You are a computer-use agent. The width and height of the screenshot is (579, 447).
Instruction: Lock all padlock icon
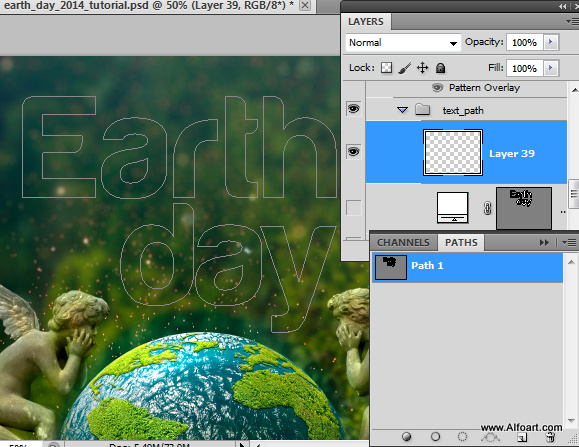tap(441, 68)
